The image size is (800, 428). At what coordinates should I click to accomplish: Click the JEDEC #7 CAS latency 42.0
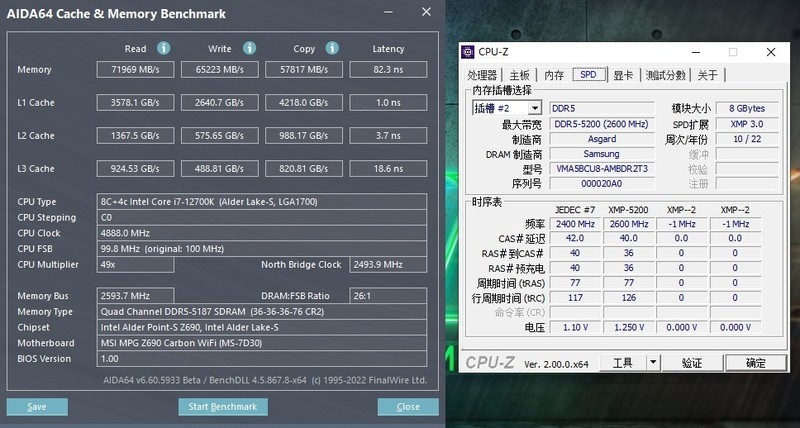[575, 238]
